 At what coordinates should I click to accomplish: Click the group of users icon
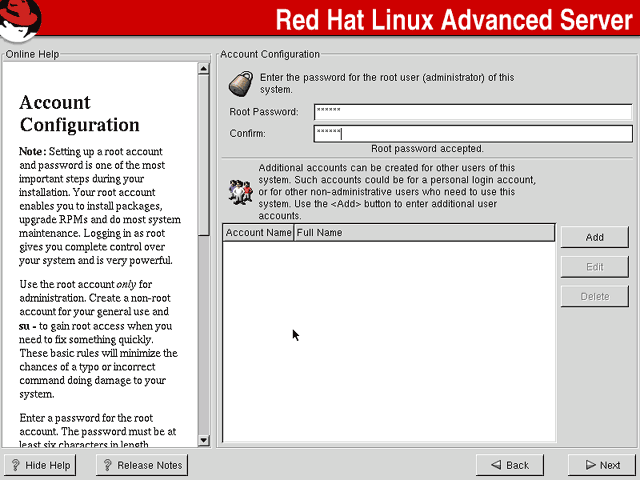point(241,192)
